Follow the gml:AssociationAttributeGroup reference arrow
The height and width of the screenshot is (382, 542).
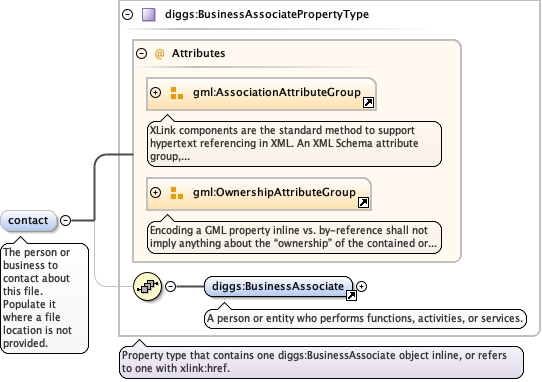tap(368, 102)
